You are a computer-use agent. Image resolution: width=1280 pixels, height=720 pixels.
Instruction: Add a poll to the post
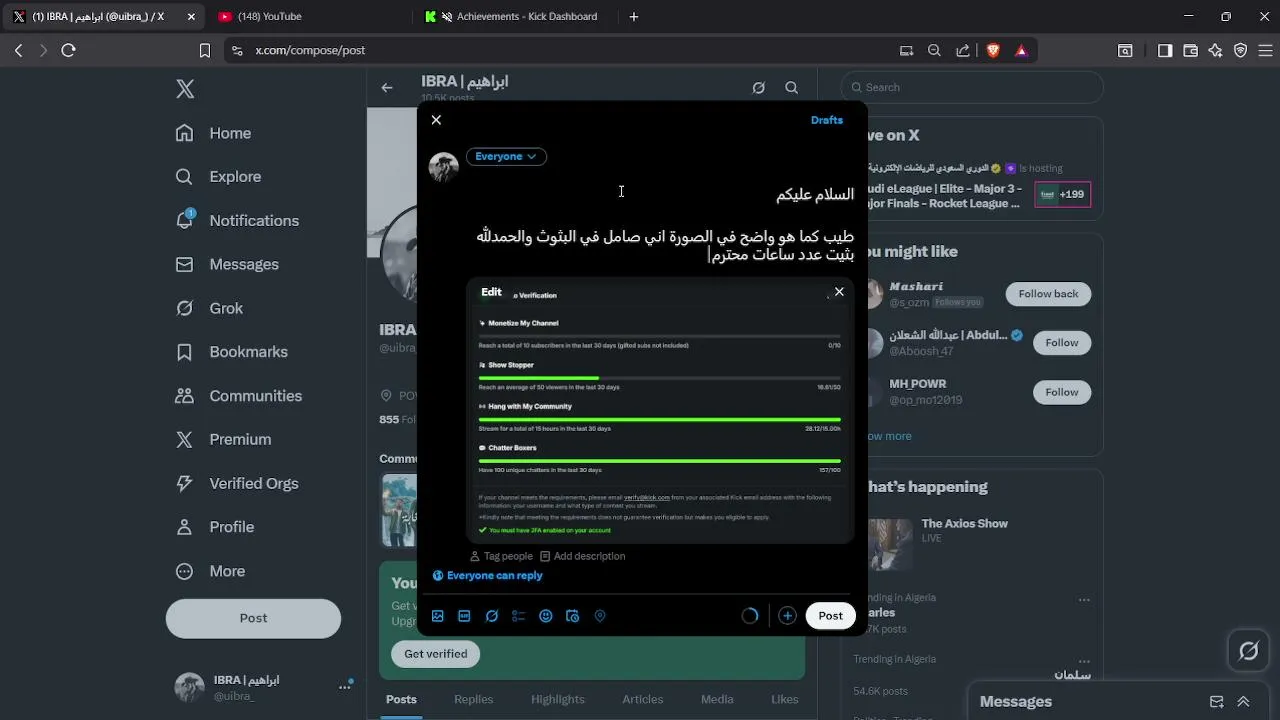tap(518, 616)
